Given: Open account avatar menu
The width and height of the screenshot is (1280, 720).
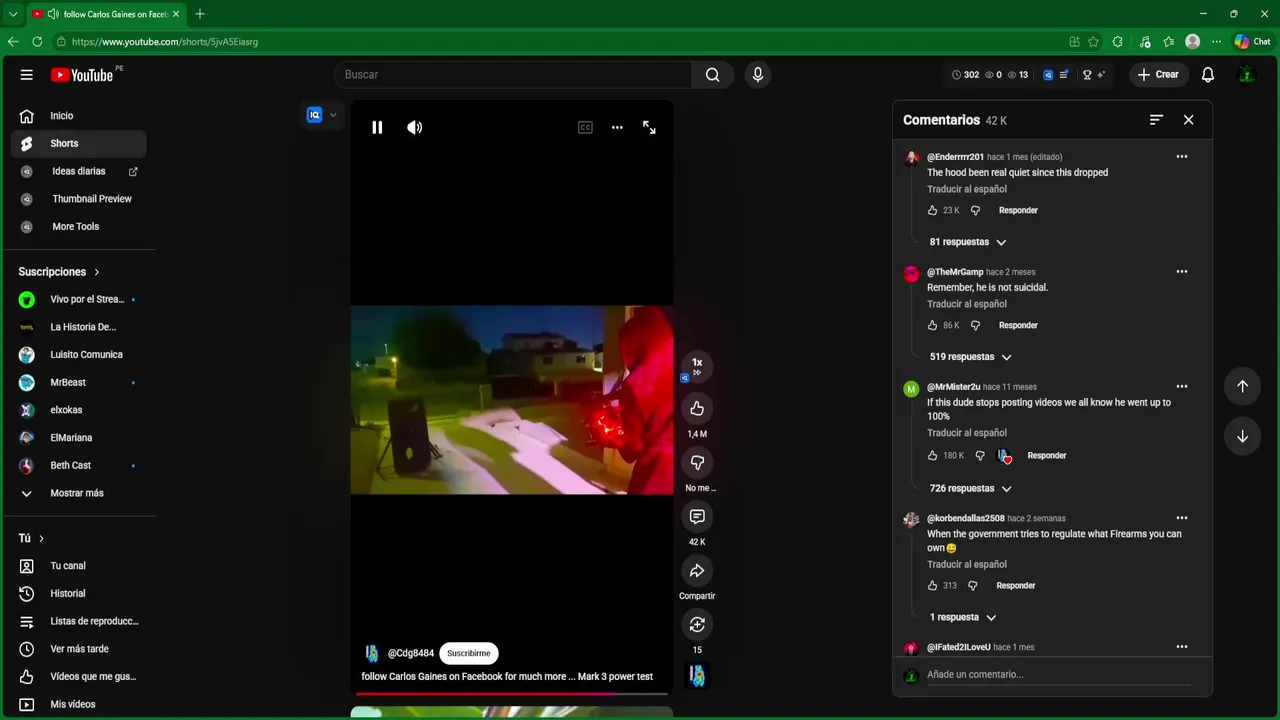Looking at the screenshot, I should pyautogui.click(x=1246, y=75).
